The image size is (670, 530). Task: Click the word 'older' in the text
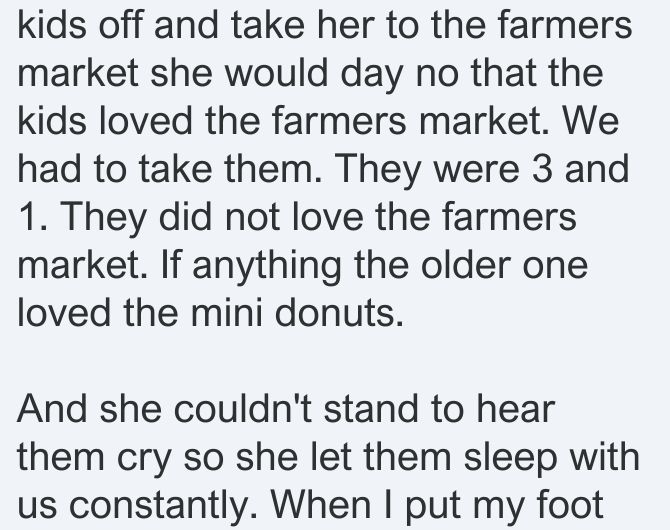click(466, 265)
